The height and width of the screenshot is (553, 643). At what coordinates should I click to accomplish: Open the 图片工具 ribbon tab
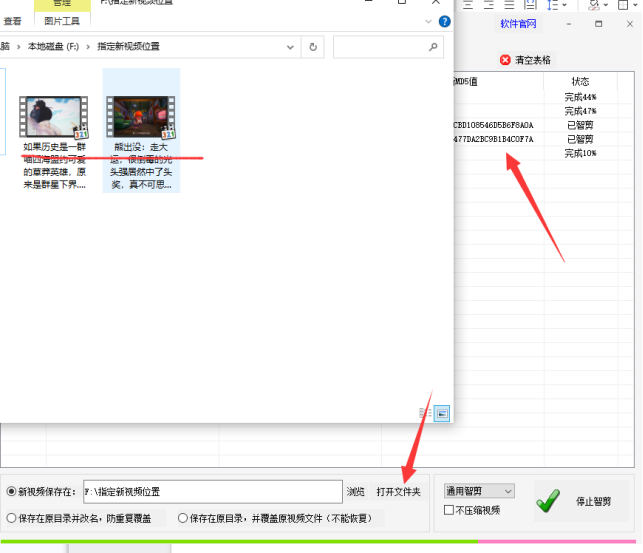pos(62,21)
